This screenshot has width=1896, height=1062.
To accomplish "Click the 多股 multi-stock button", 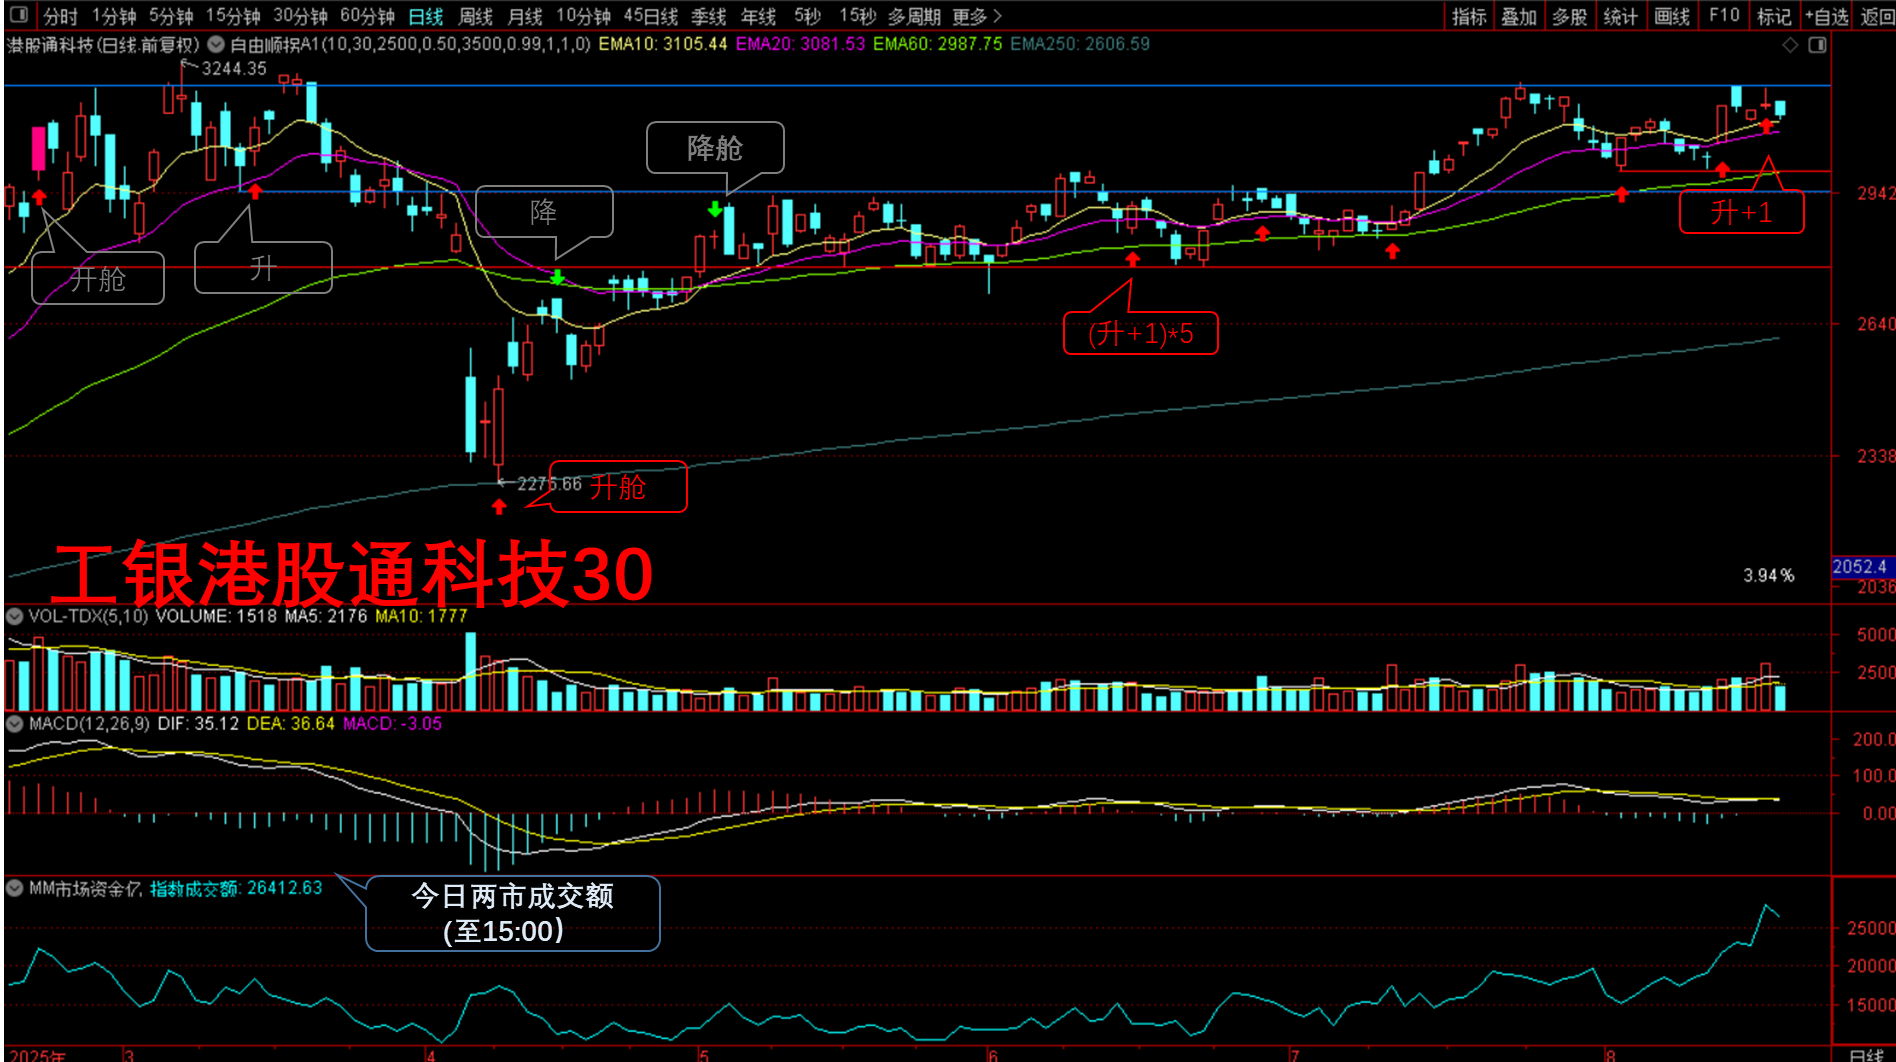I will click(1570, 16).
